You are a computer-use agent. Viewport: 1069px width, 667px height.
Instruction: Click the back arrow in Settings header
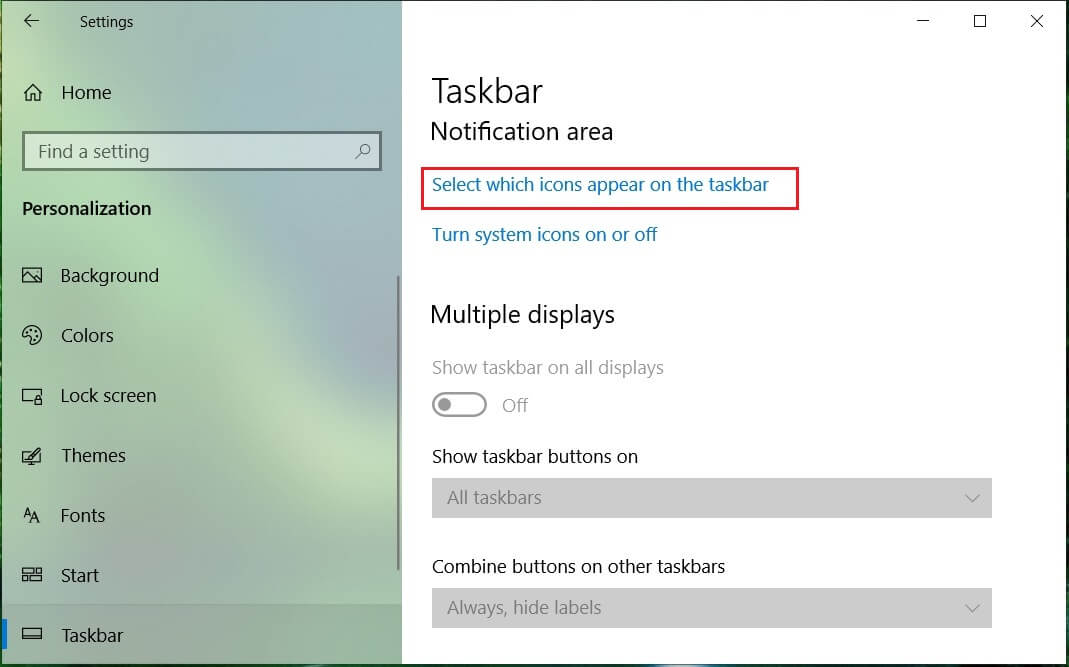tap(31, 21)
